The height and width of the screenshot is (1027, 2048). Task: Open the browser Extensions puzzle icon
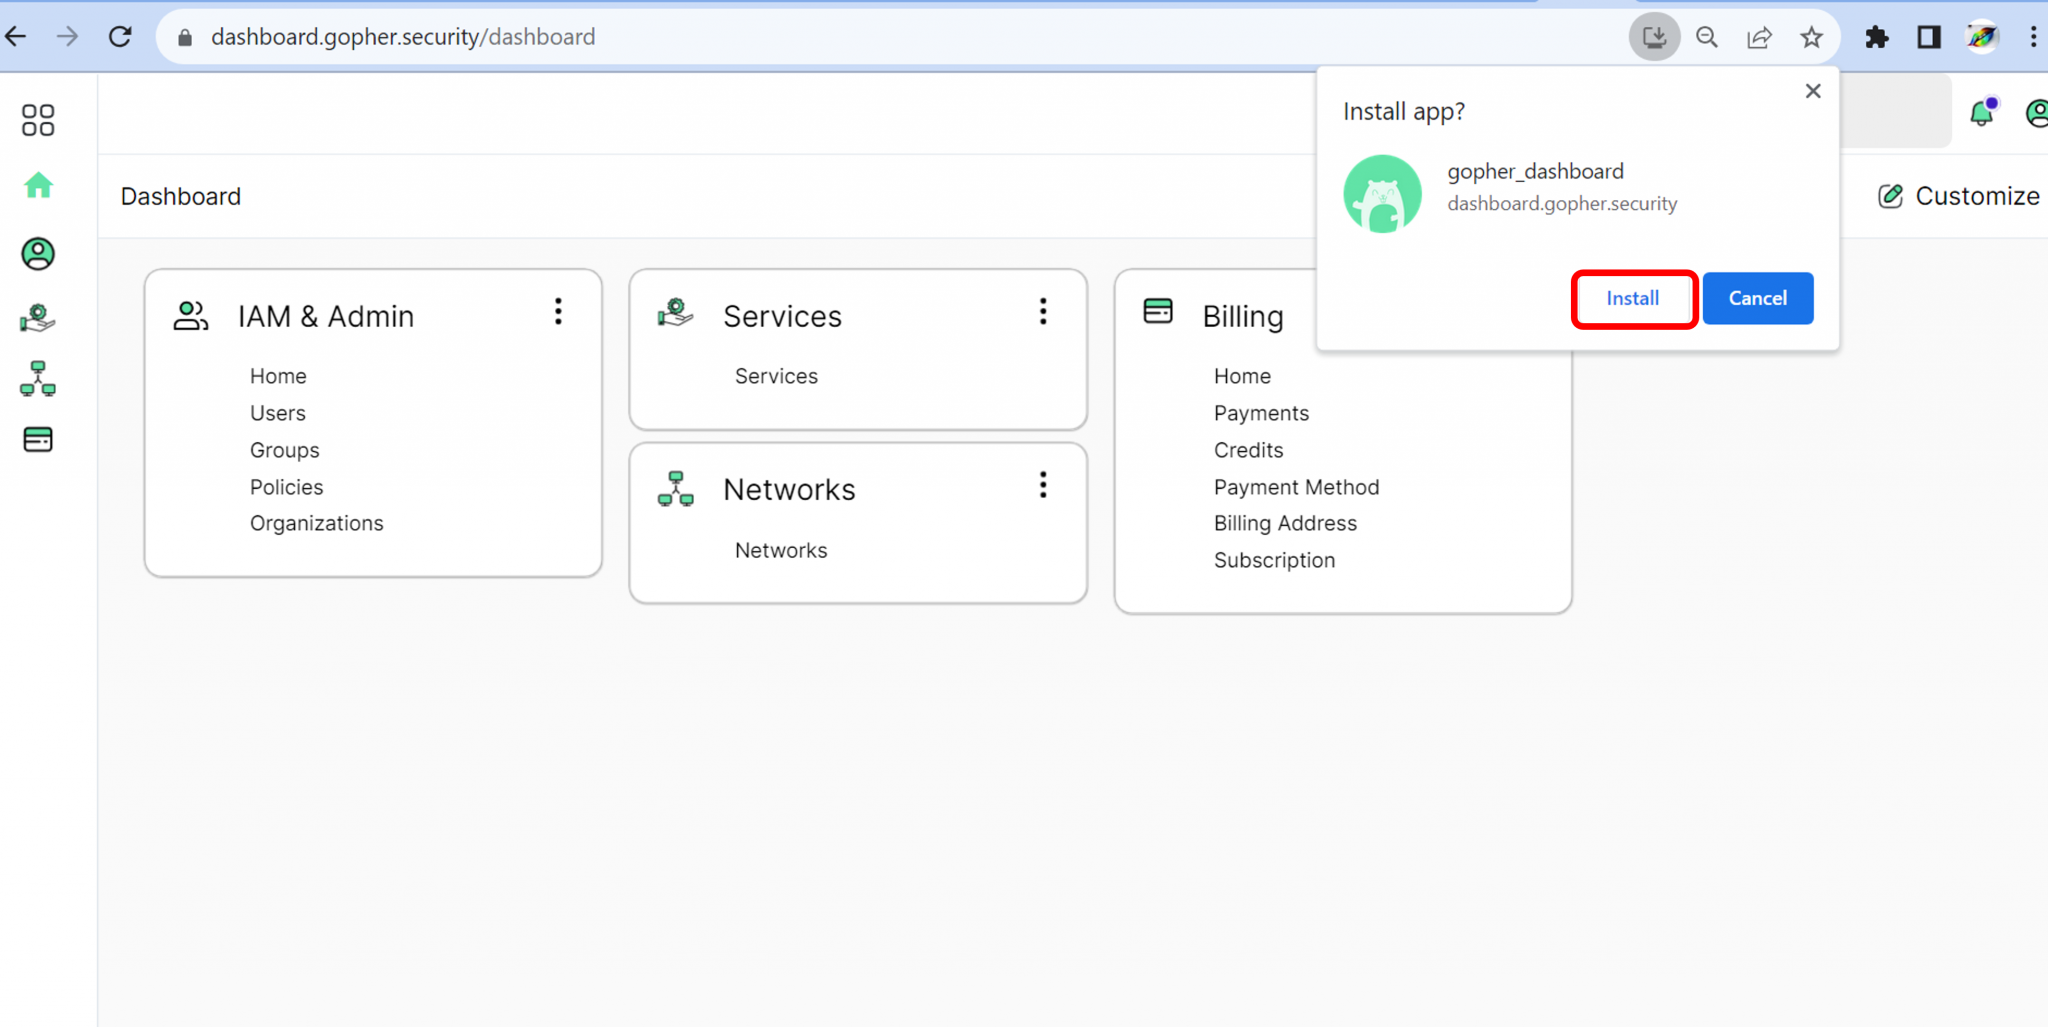pos(1877,37)
